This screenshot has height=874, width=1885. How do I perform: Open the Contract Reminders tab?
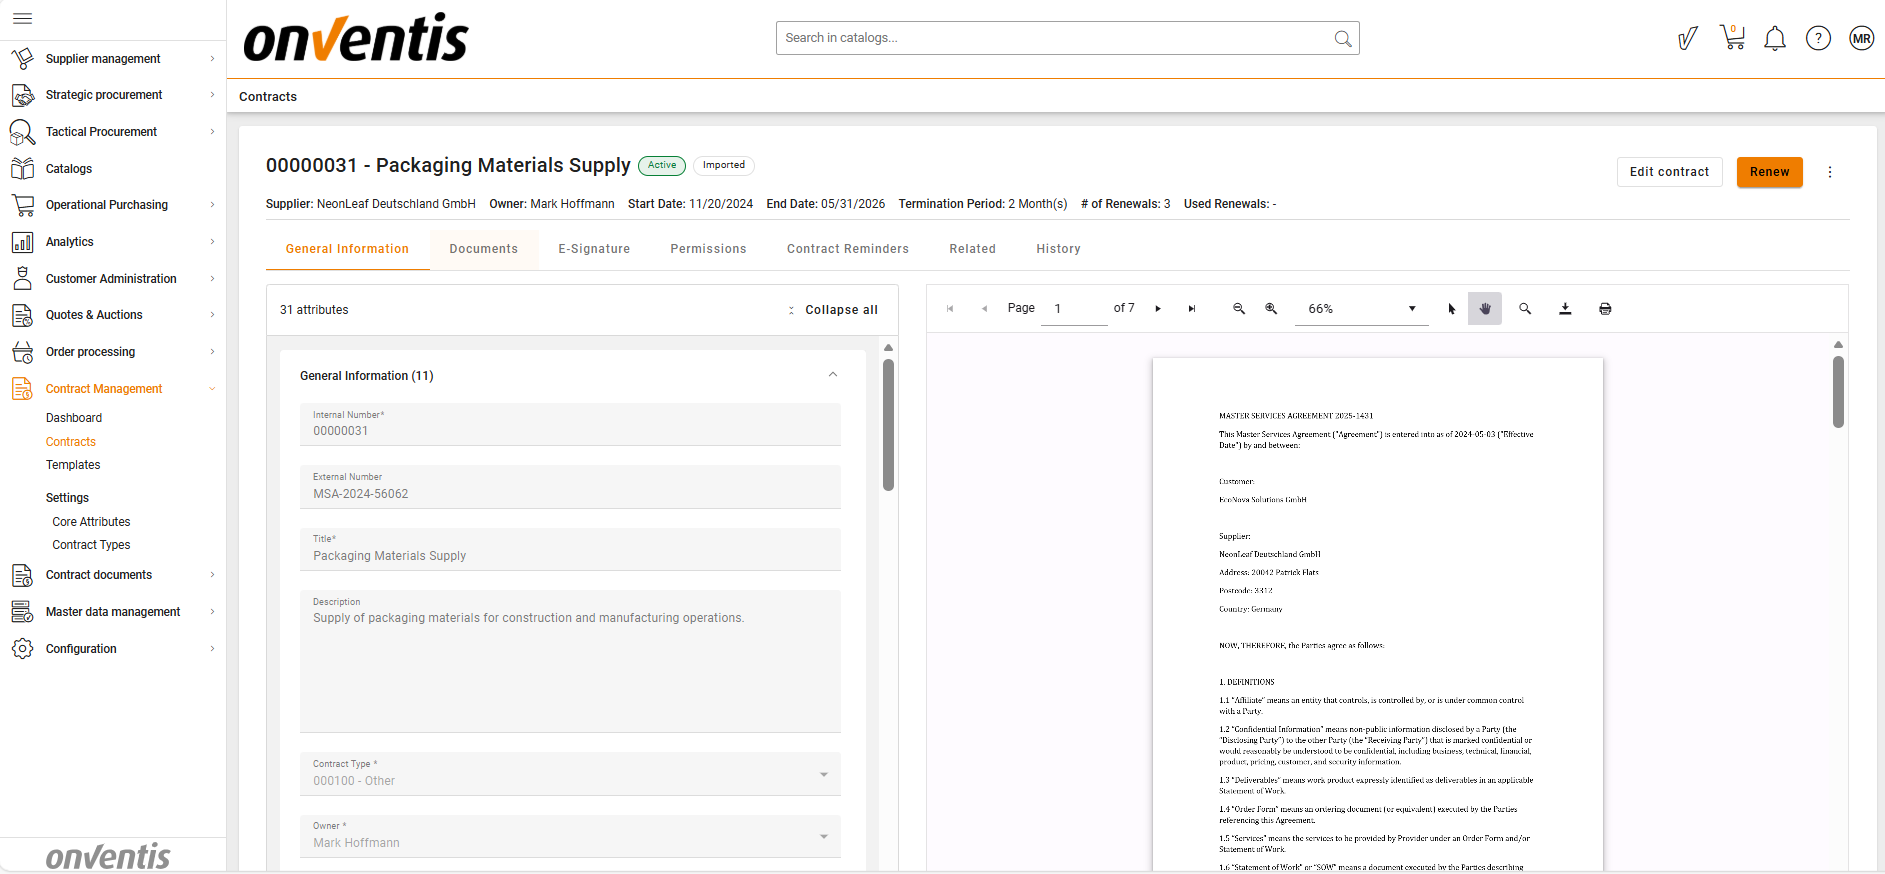tap(847, 249)
